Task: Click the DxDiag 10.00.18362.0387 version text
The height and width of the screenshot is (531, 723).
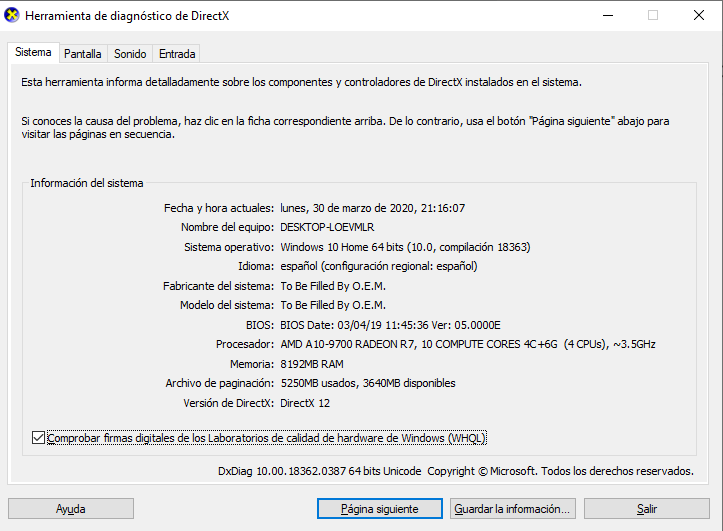Action: tap(320, 471)
